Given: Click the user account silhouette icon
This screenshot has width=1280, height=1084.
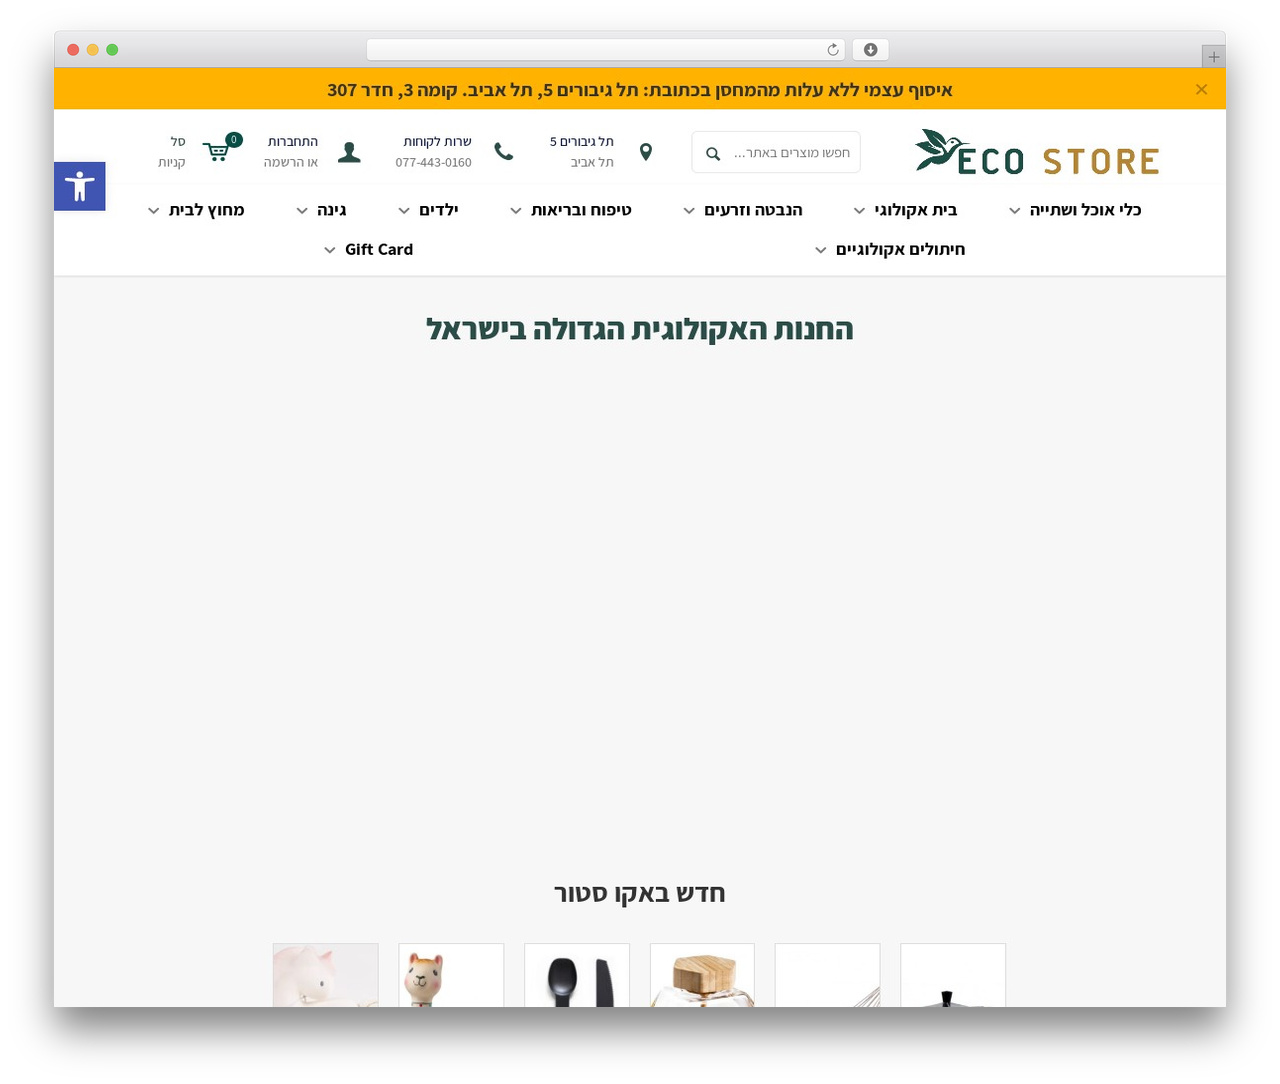Looking at the screenshot, I should [x=349, y=152].
